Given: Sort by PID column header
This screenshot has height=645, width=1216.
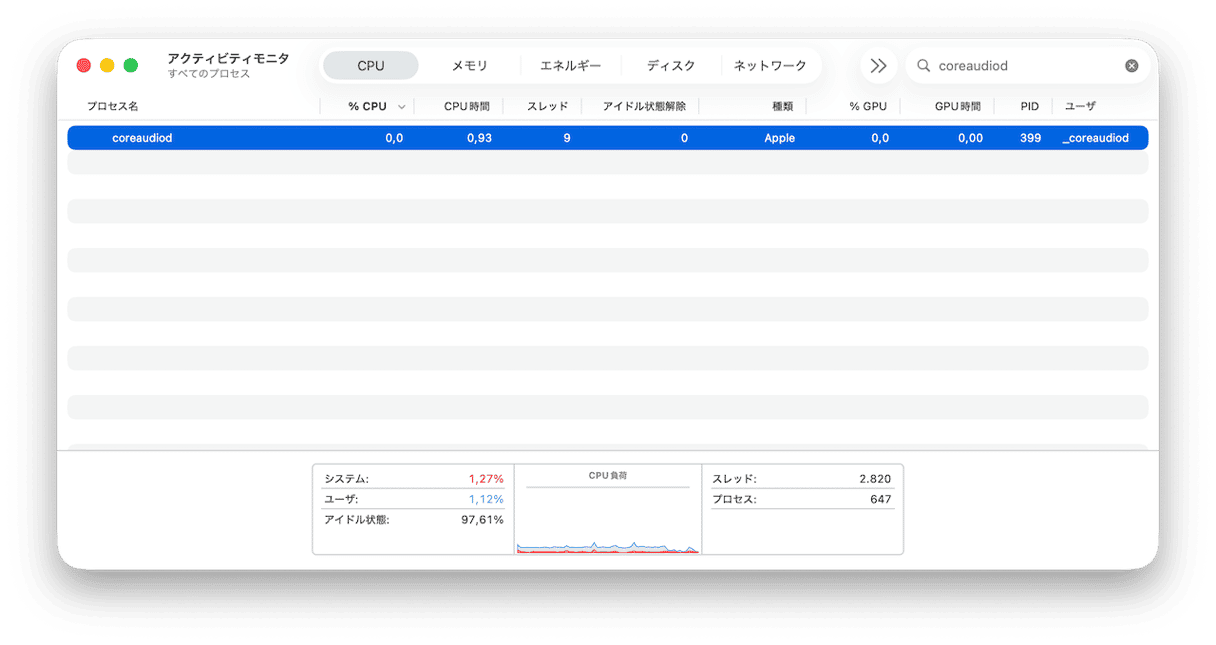Looking at the screenshot, I should pos(1029,106).
